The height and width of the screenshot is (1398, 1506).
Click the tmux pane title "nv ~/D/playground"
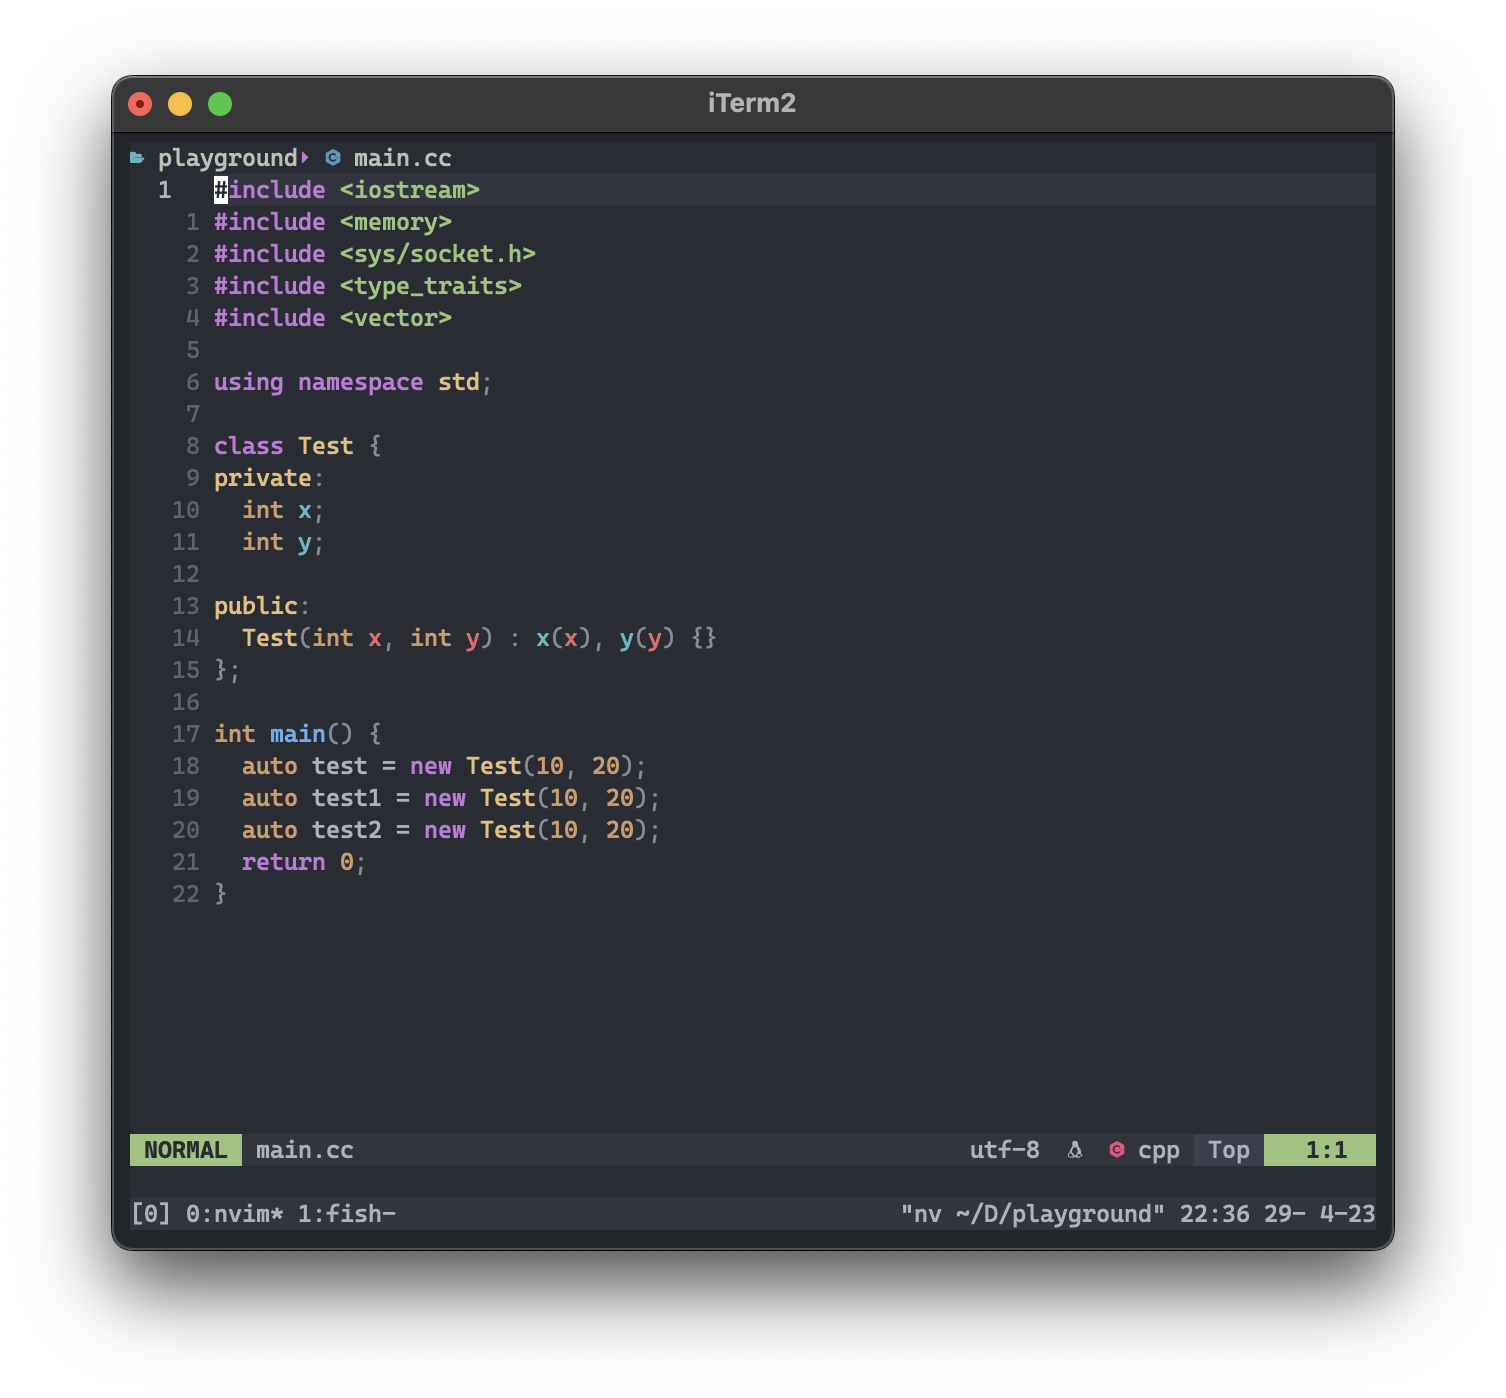click(1033, 1214)
